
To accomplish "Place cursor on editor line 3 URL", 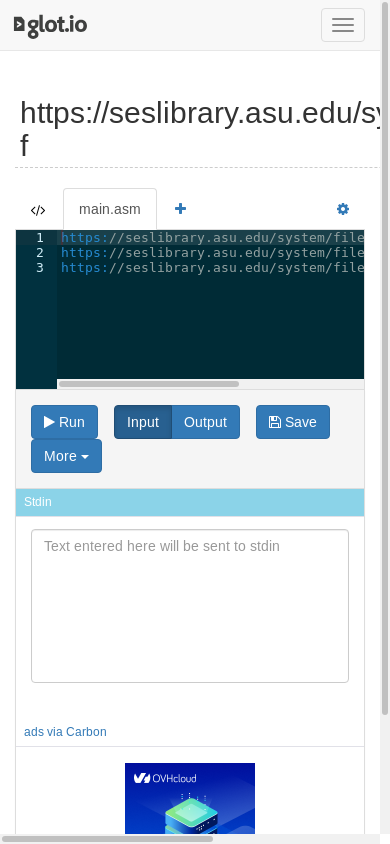I will (x=212, y=268).
